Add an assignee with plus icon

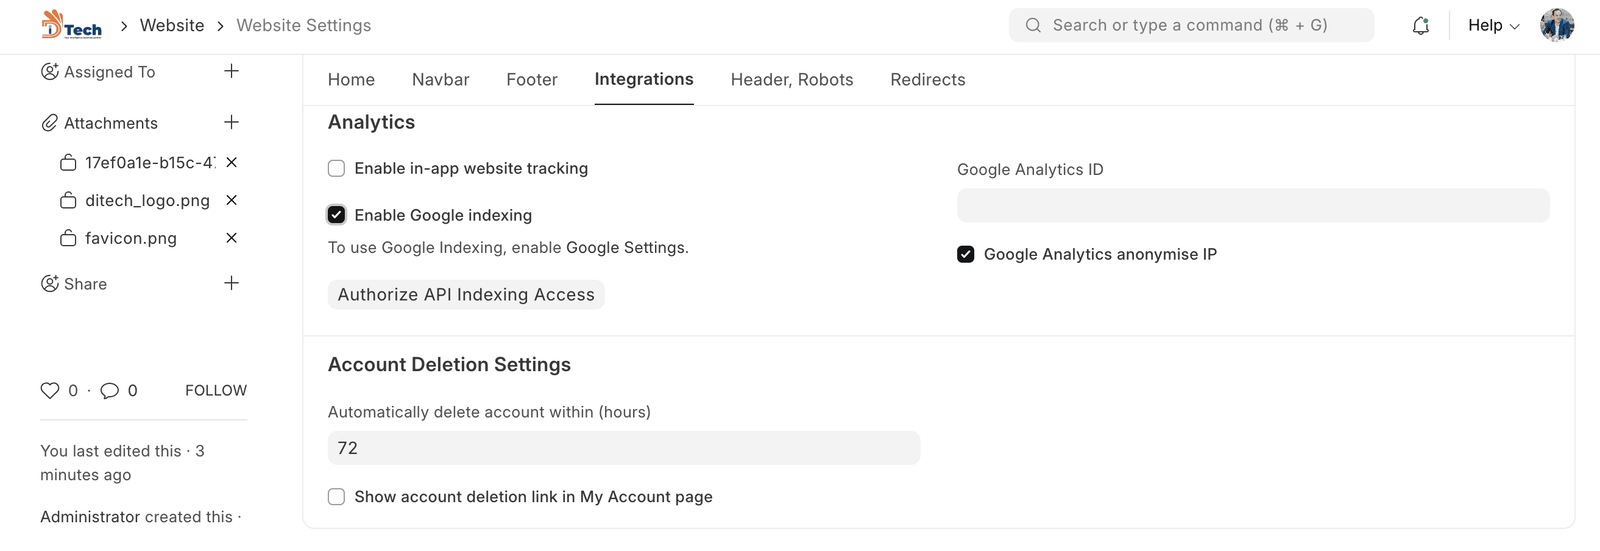(x=231, y=71)
